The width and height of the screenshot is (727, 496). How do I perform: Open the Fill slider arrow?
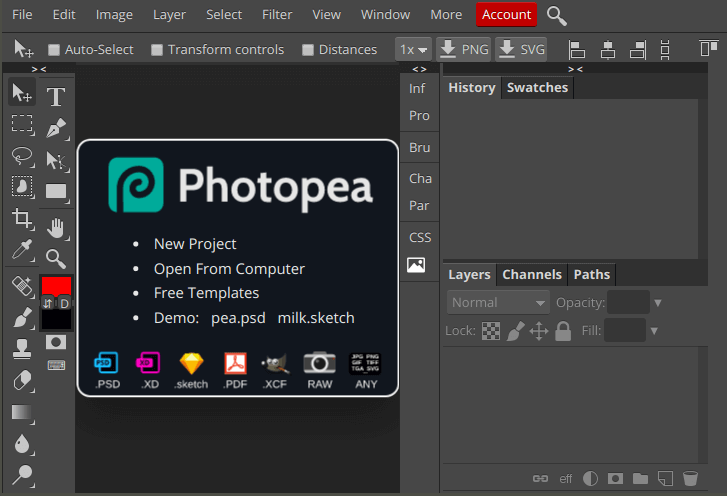pyautogui.click(x=654, y=331)
